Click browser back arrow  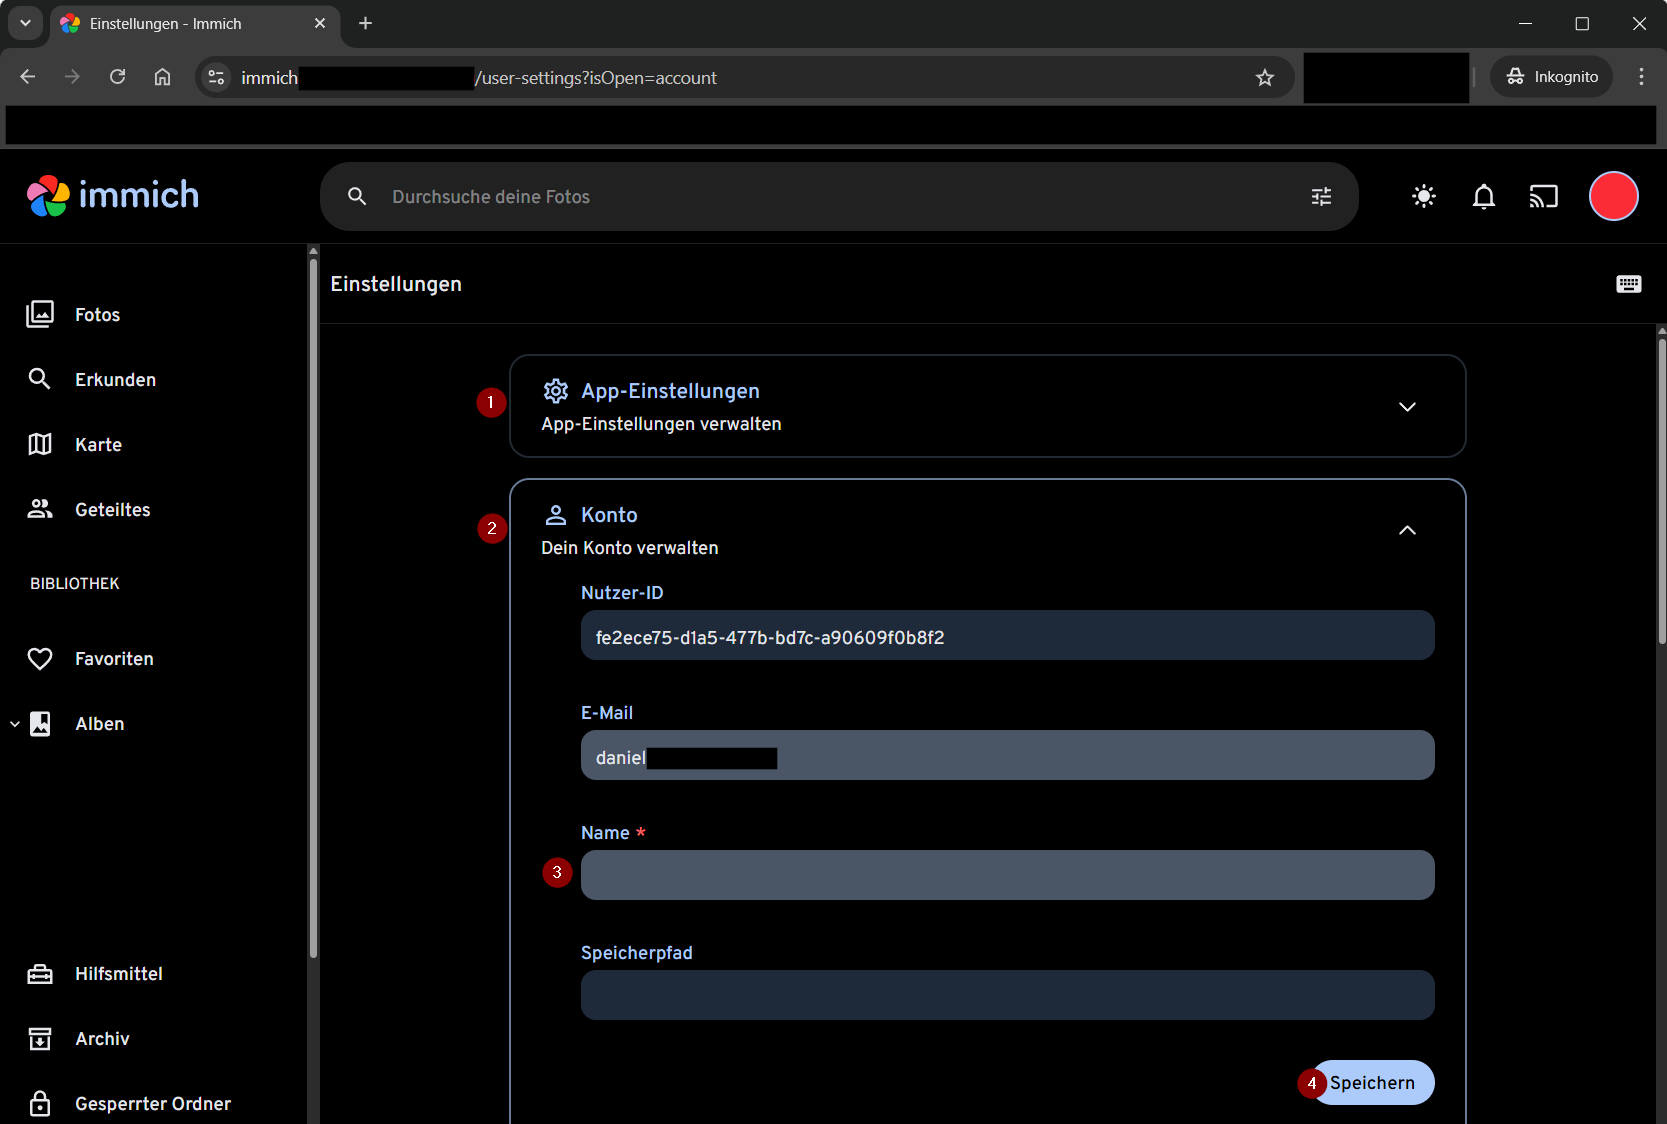coord(28,77)
